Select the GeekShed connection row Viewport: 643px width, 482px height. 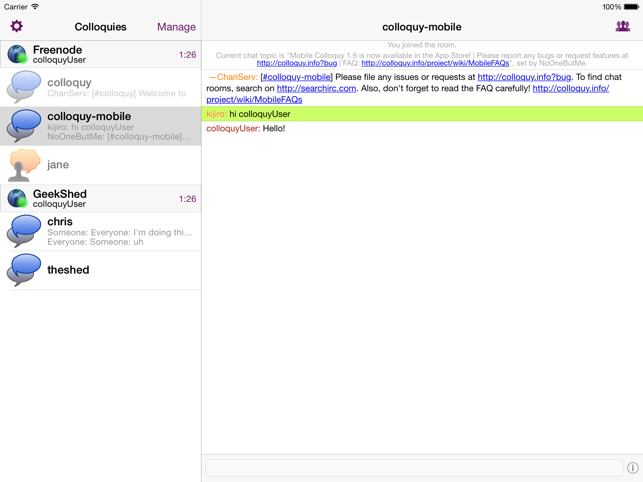pyautogui.click(x=100, y=199)
